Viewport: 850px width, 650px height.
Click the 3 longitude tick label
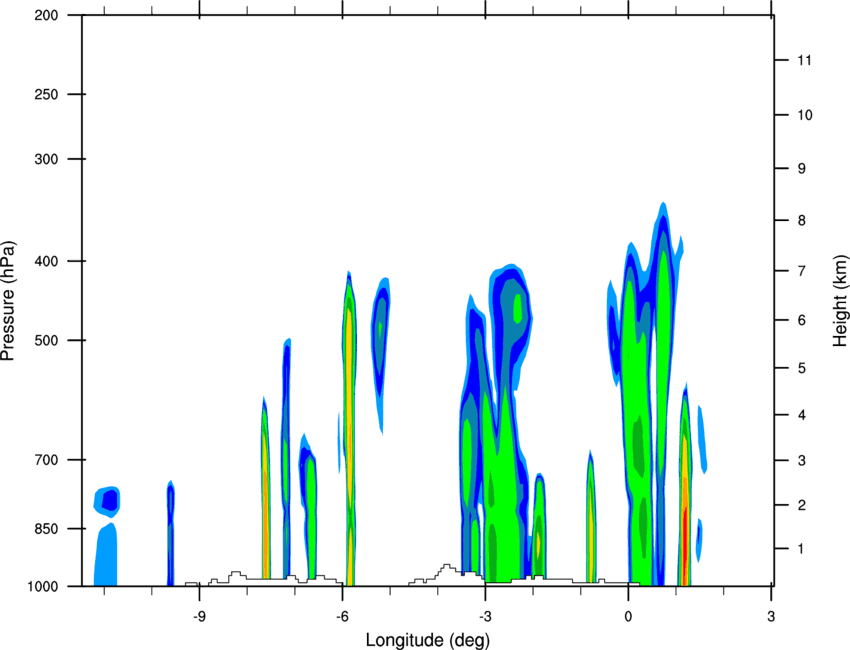tap(771, 616)
